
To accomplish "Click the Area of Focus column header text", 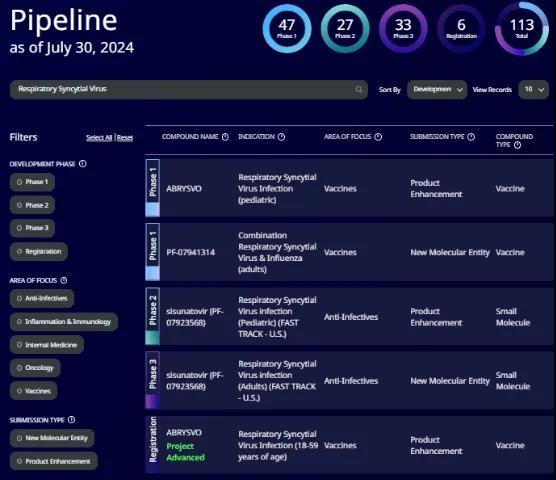I will tap(348, 137).
